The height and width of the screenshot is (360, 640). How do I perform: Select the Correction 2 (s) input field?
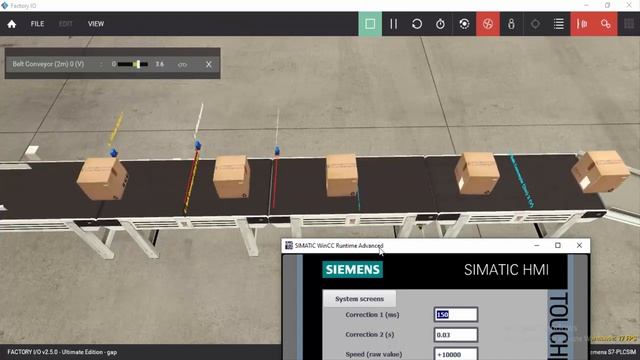tap(456, 335)
